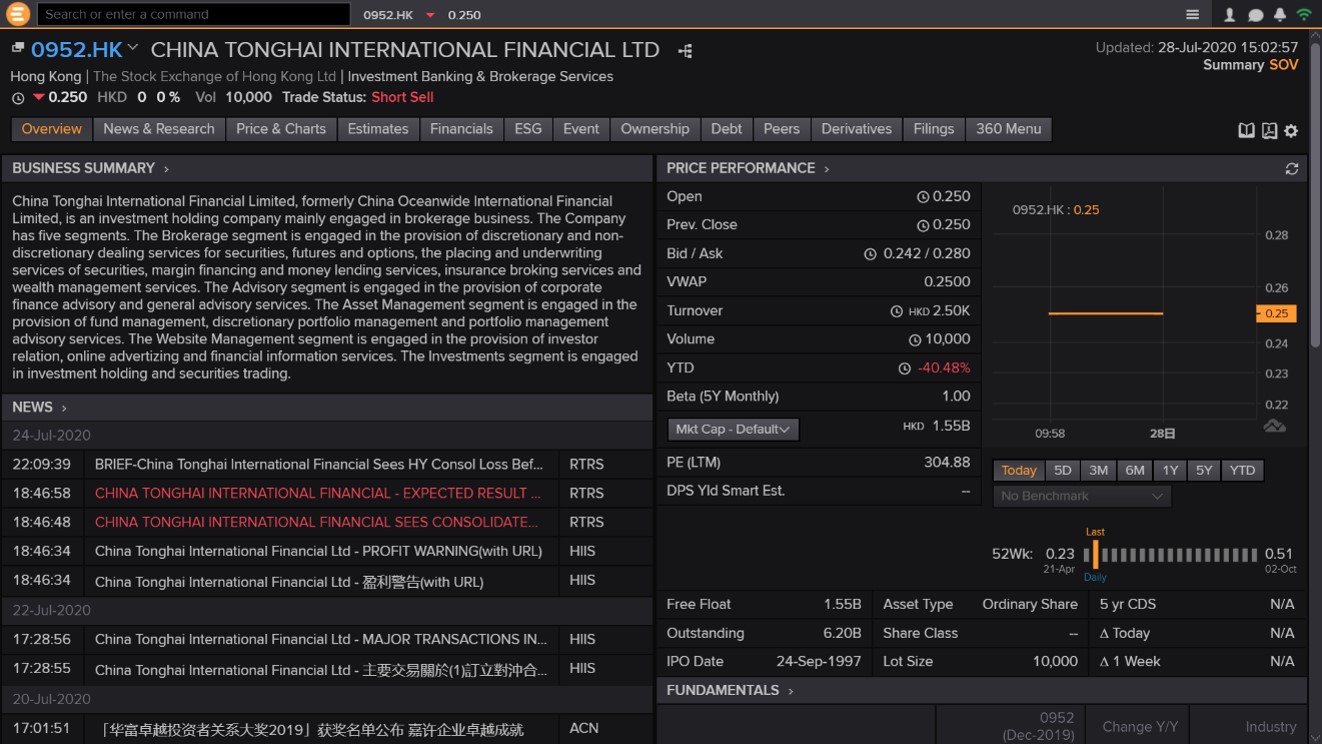Open the SEES CONSOLIDATE news headline

point(316,522)
